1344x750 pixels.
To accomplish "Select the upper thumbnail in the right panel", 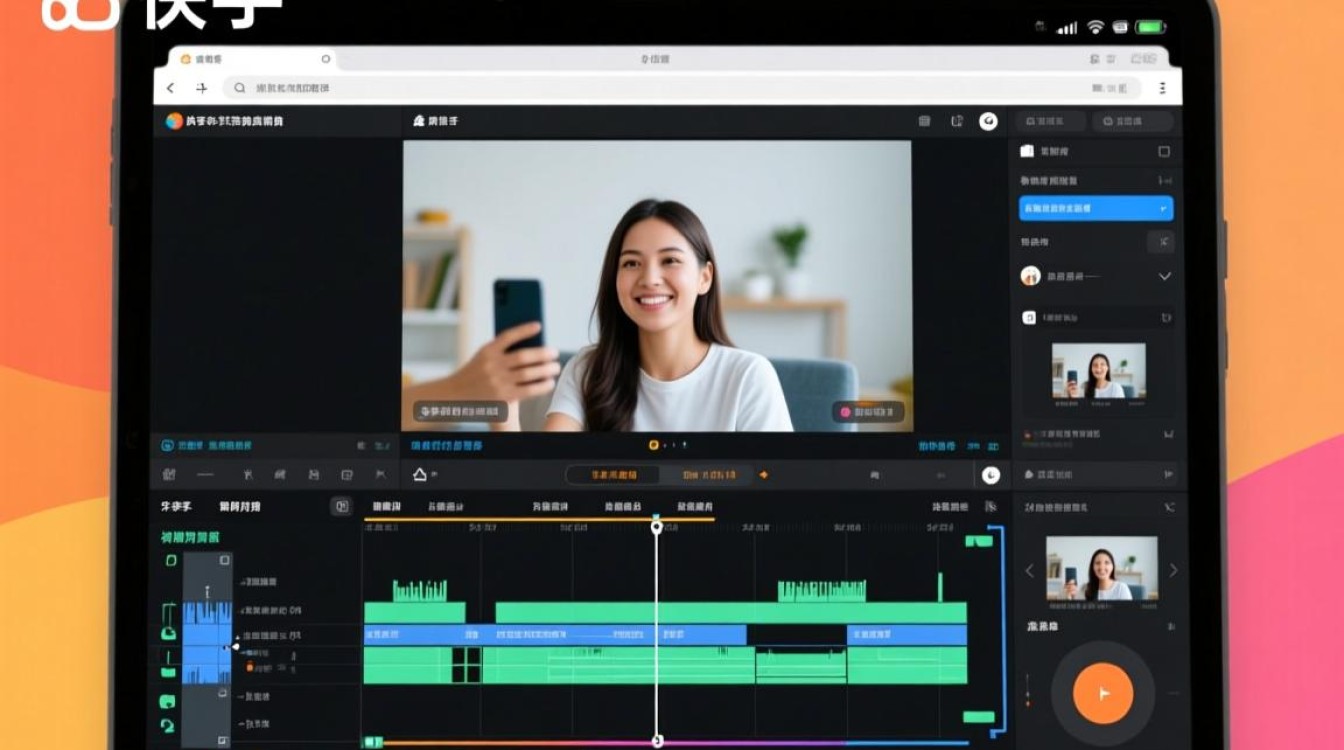I will (x=1098, y=371).
